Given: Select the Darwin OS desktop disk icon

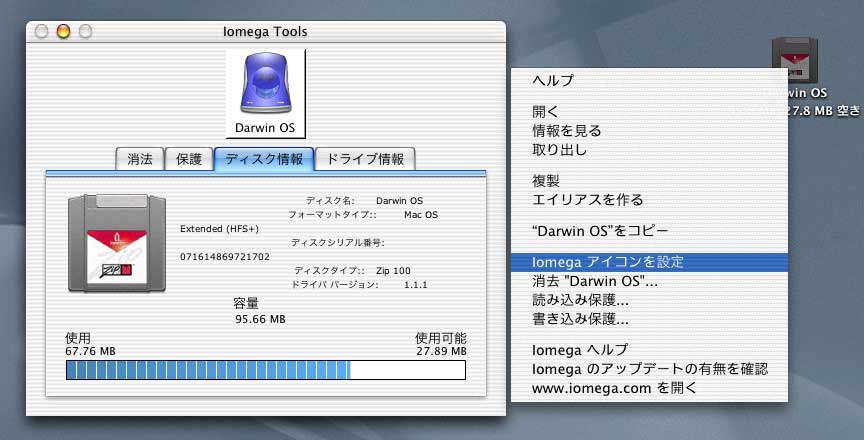Looking at the screenshot, I should (x=794, y=60).
